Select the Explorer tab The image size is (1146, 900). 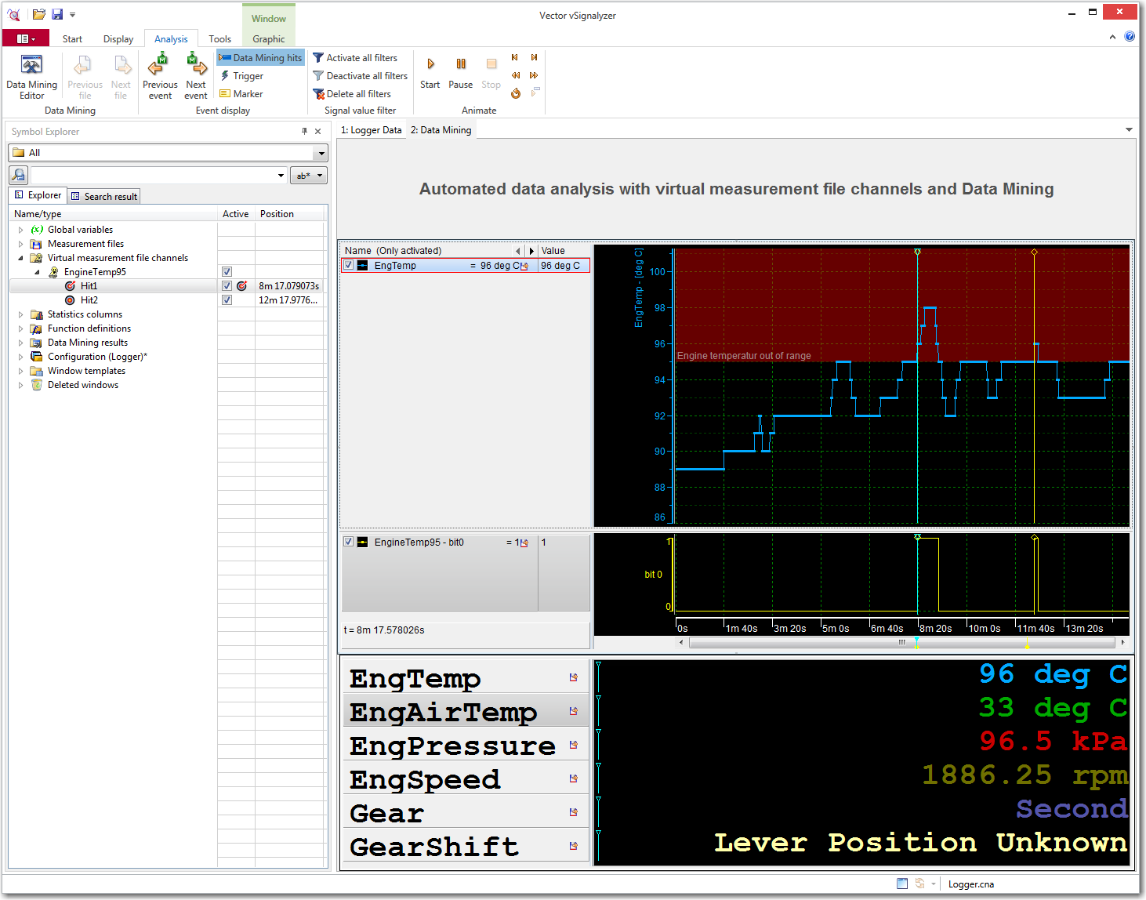[x=38, y=195]
